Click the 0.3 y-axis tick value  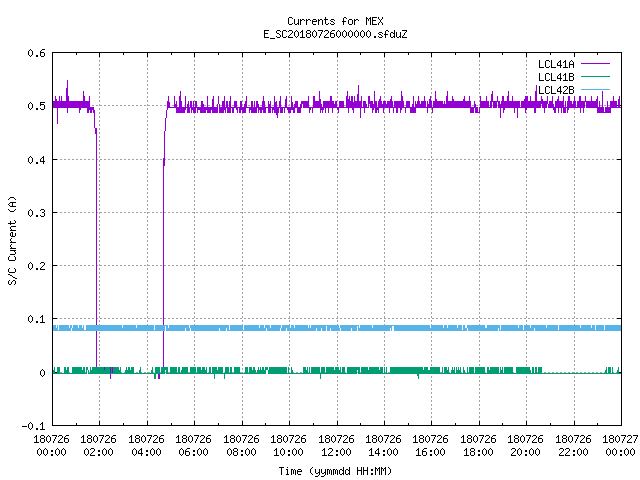[x=36, y=213]
